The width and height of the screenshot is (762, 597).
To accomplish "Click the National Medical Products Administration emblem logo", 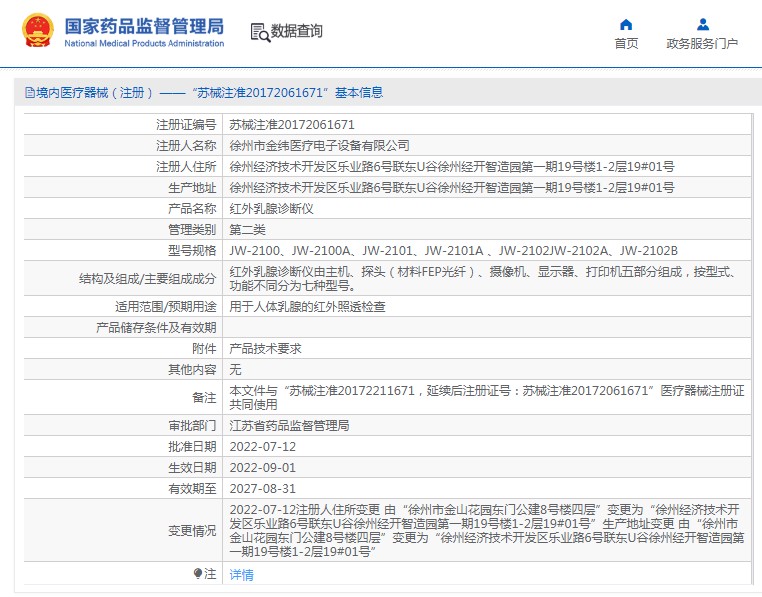I will point(37,32).
